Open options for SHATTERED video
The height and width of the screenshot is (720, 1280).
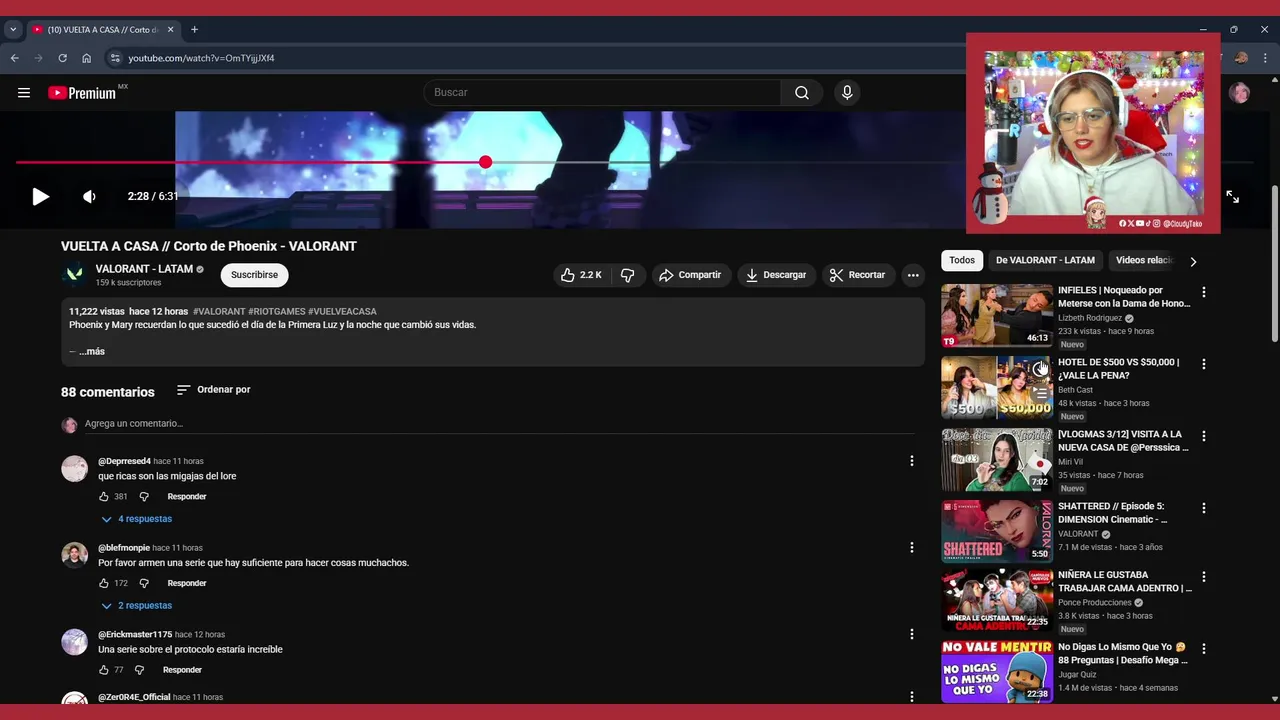tap(1204, 508)
